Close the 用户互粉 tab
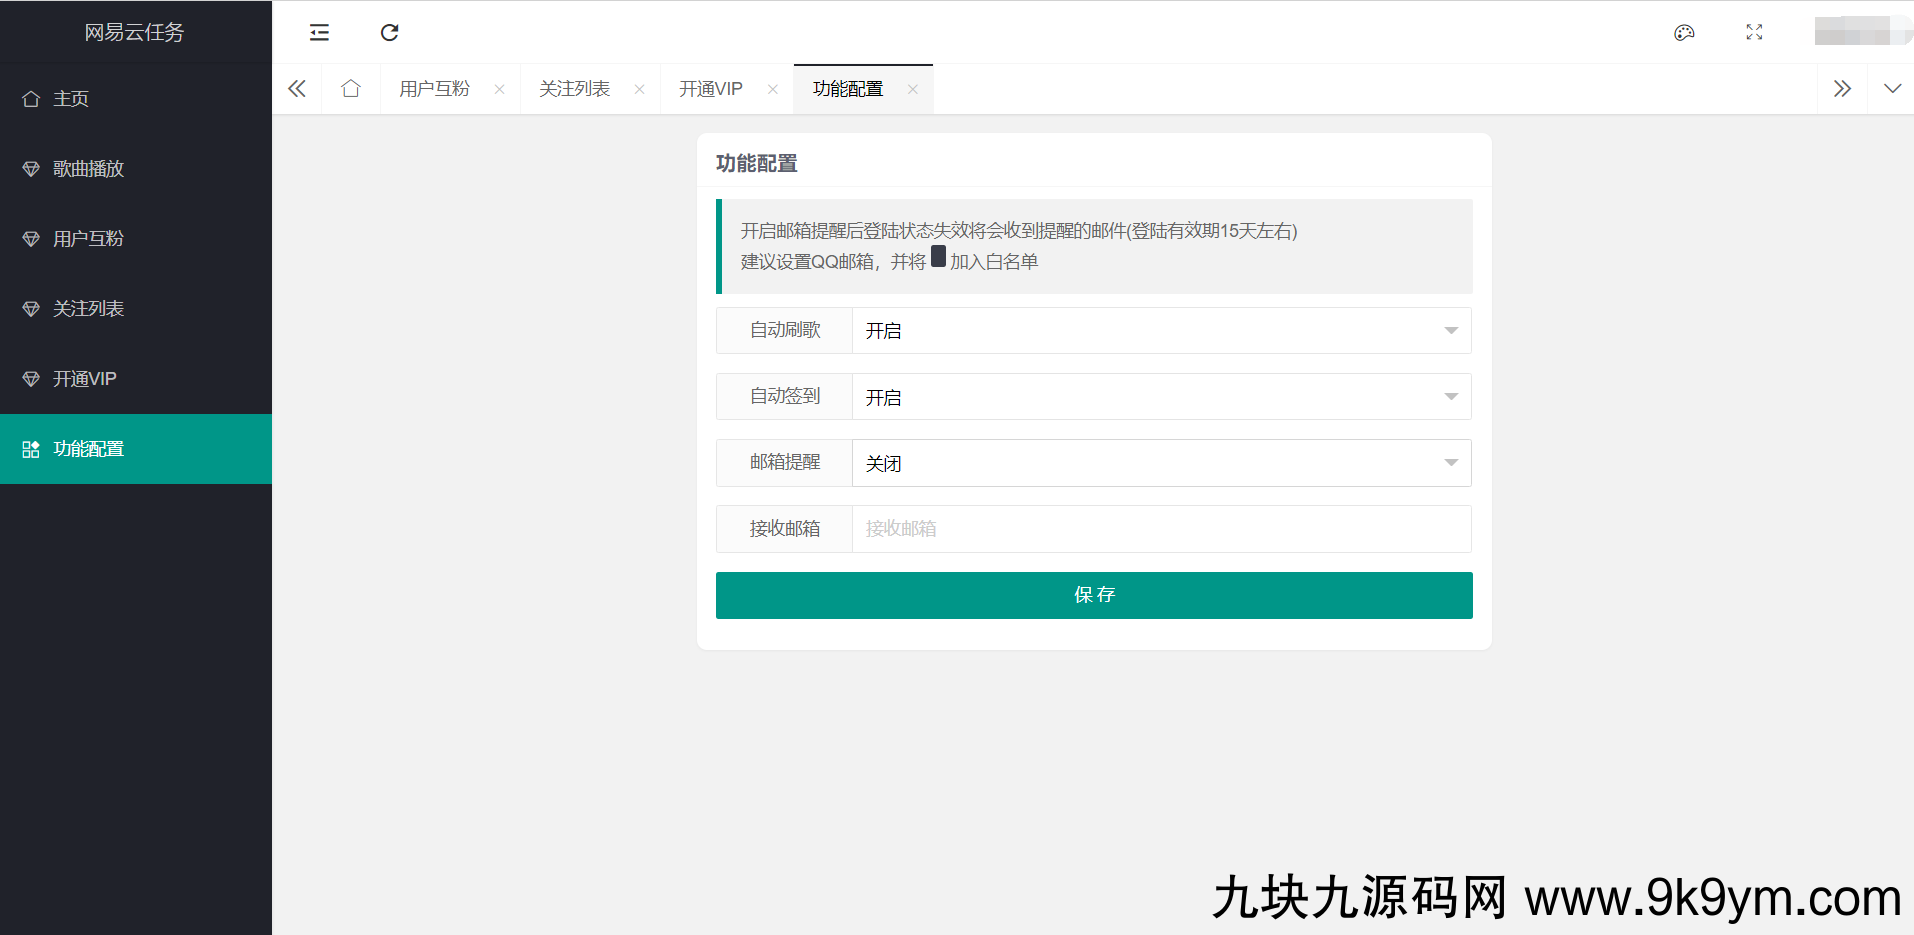Screen dimensions: 1914x935 tap(499, 88)
